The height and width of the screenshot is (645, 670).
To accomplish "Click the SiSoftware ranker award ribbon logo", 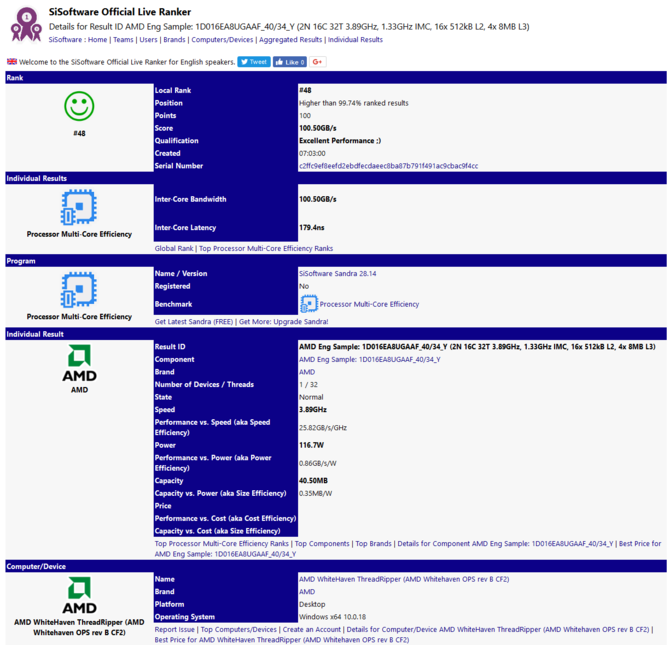I will (x=24, y=25).
